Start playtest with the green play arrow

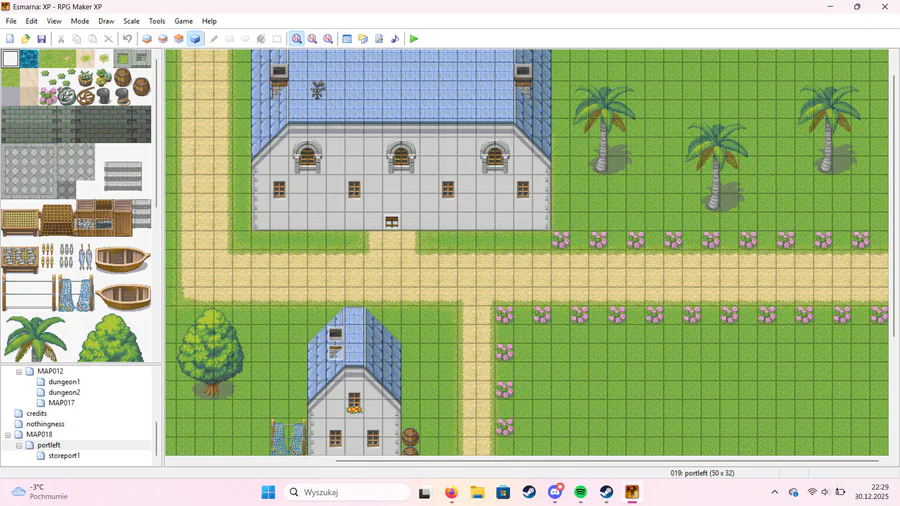tap(414, 39)
